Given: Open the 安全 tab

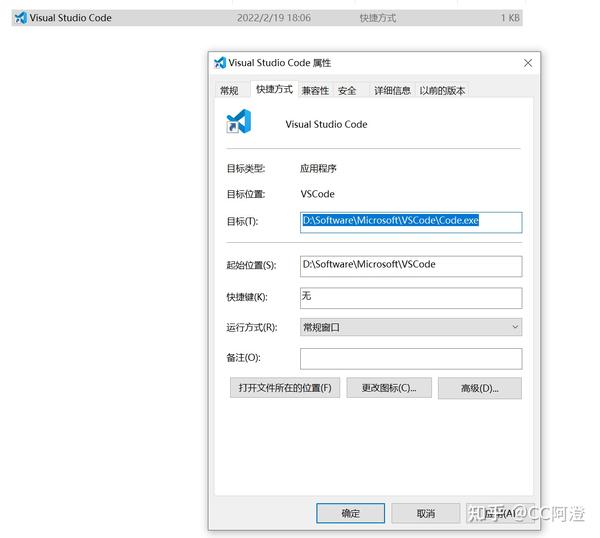Looking at the screenshot, I should point(347,91).
